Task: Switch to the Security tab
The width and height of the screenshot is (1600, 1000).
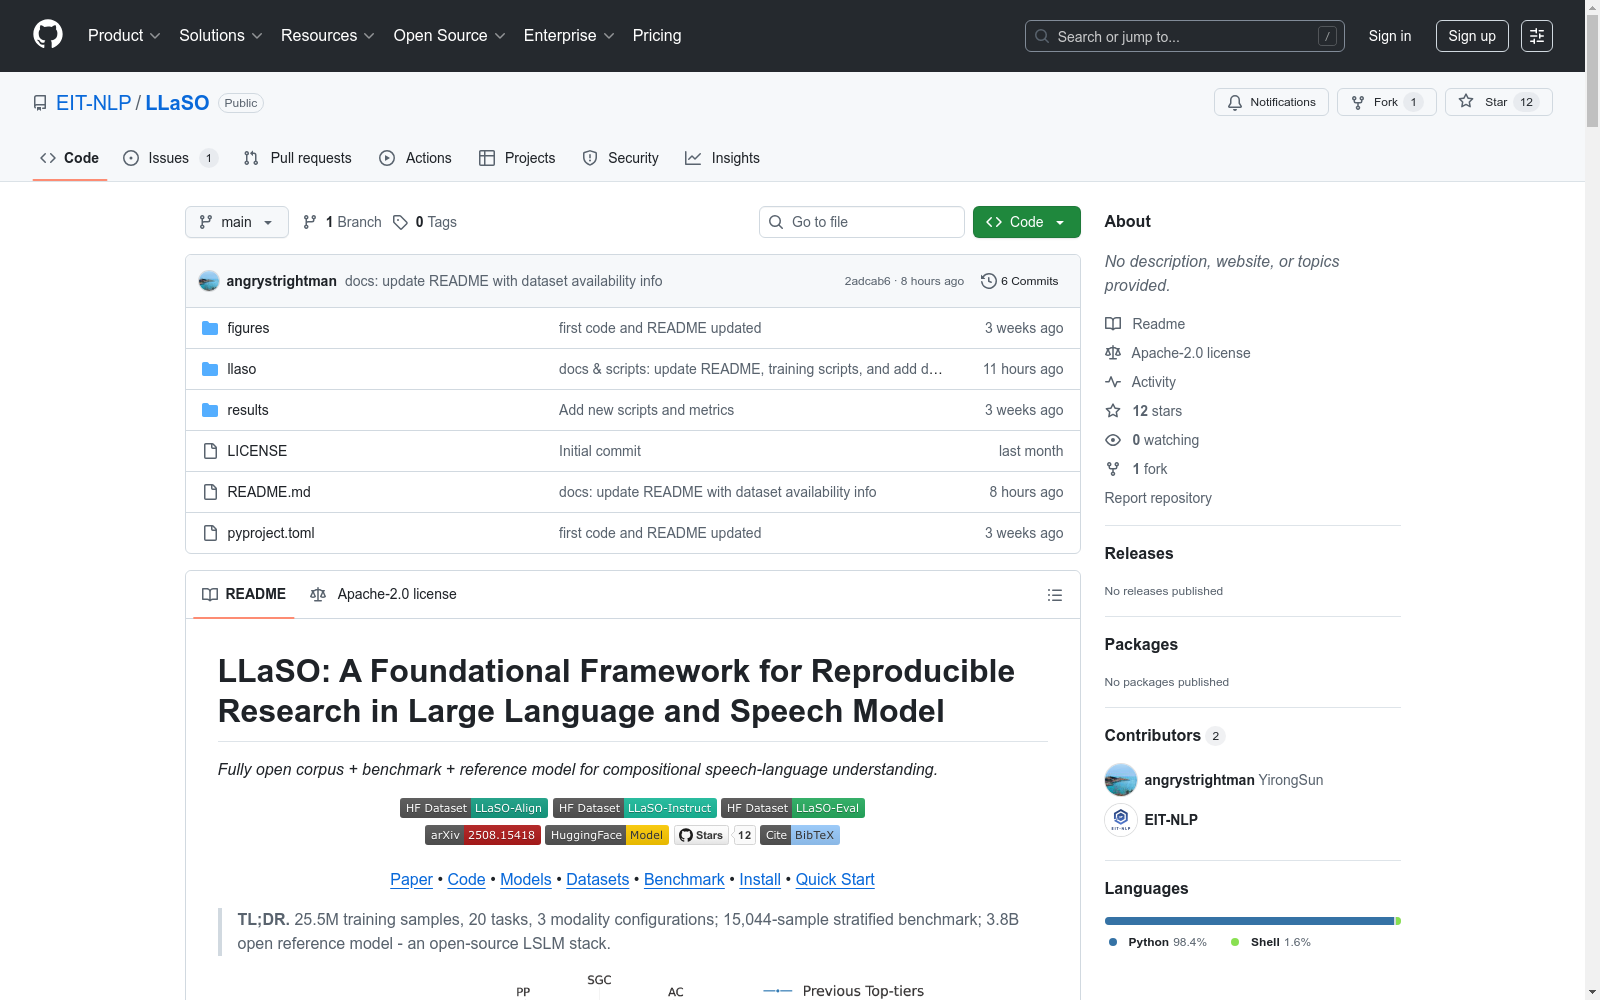Action: [620, 158]
